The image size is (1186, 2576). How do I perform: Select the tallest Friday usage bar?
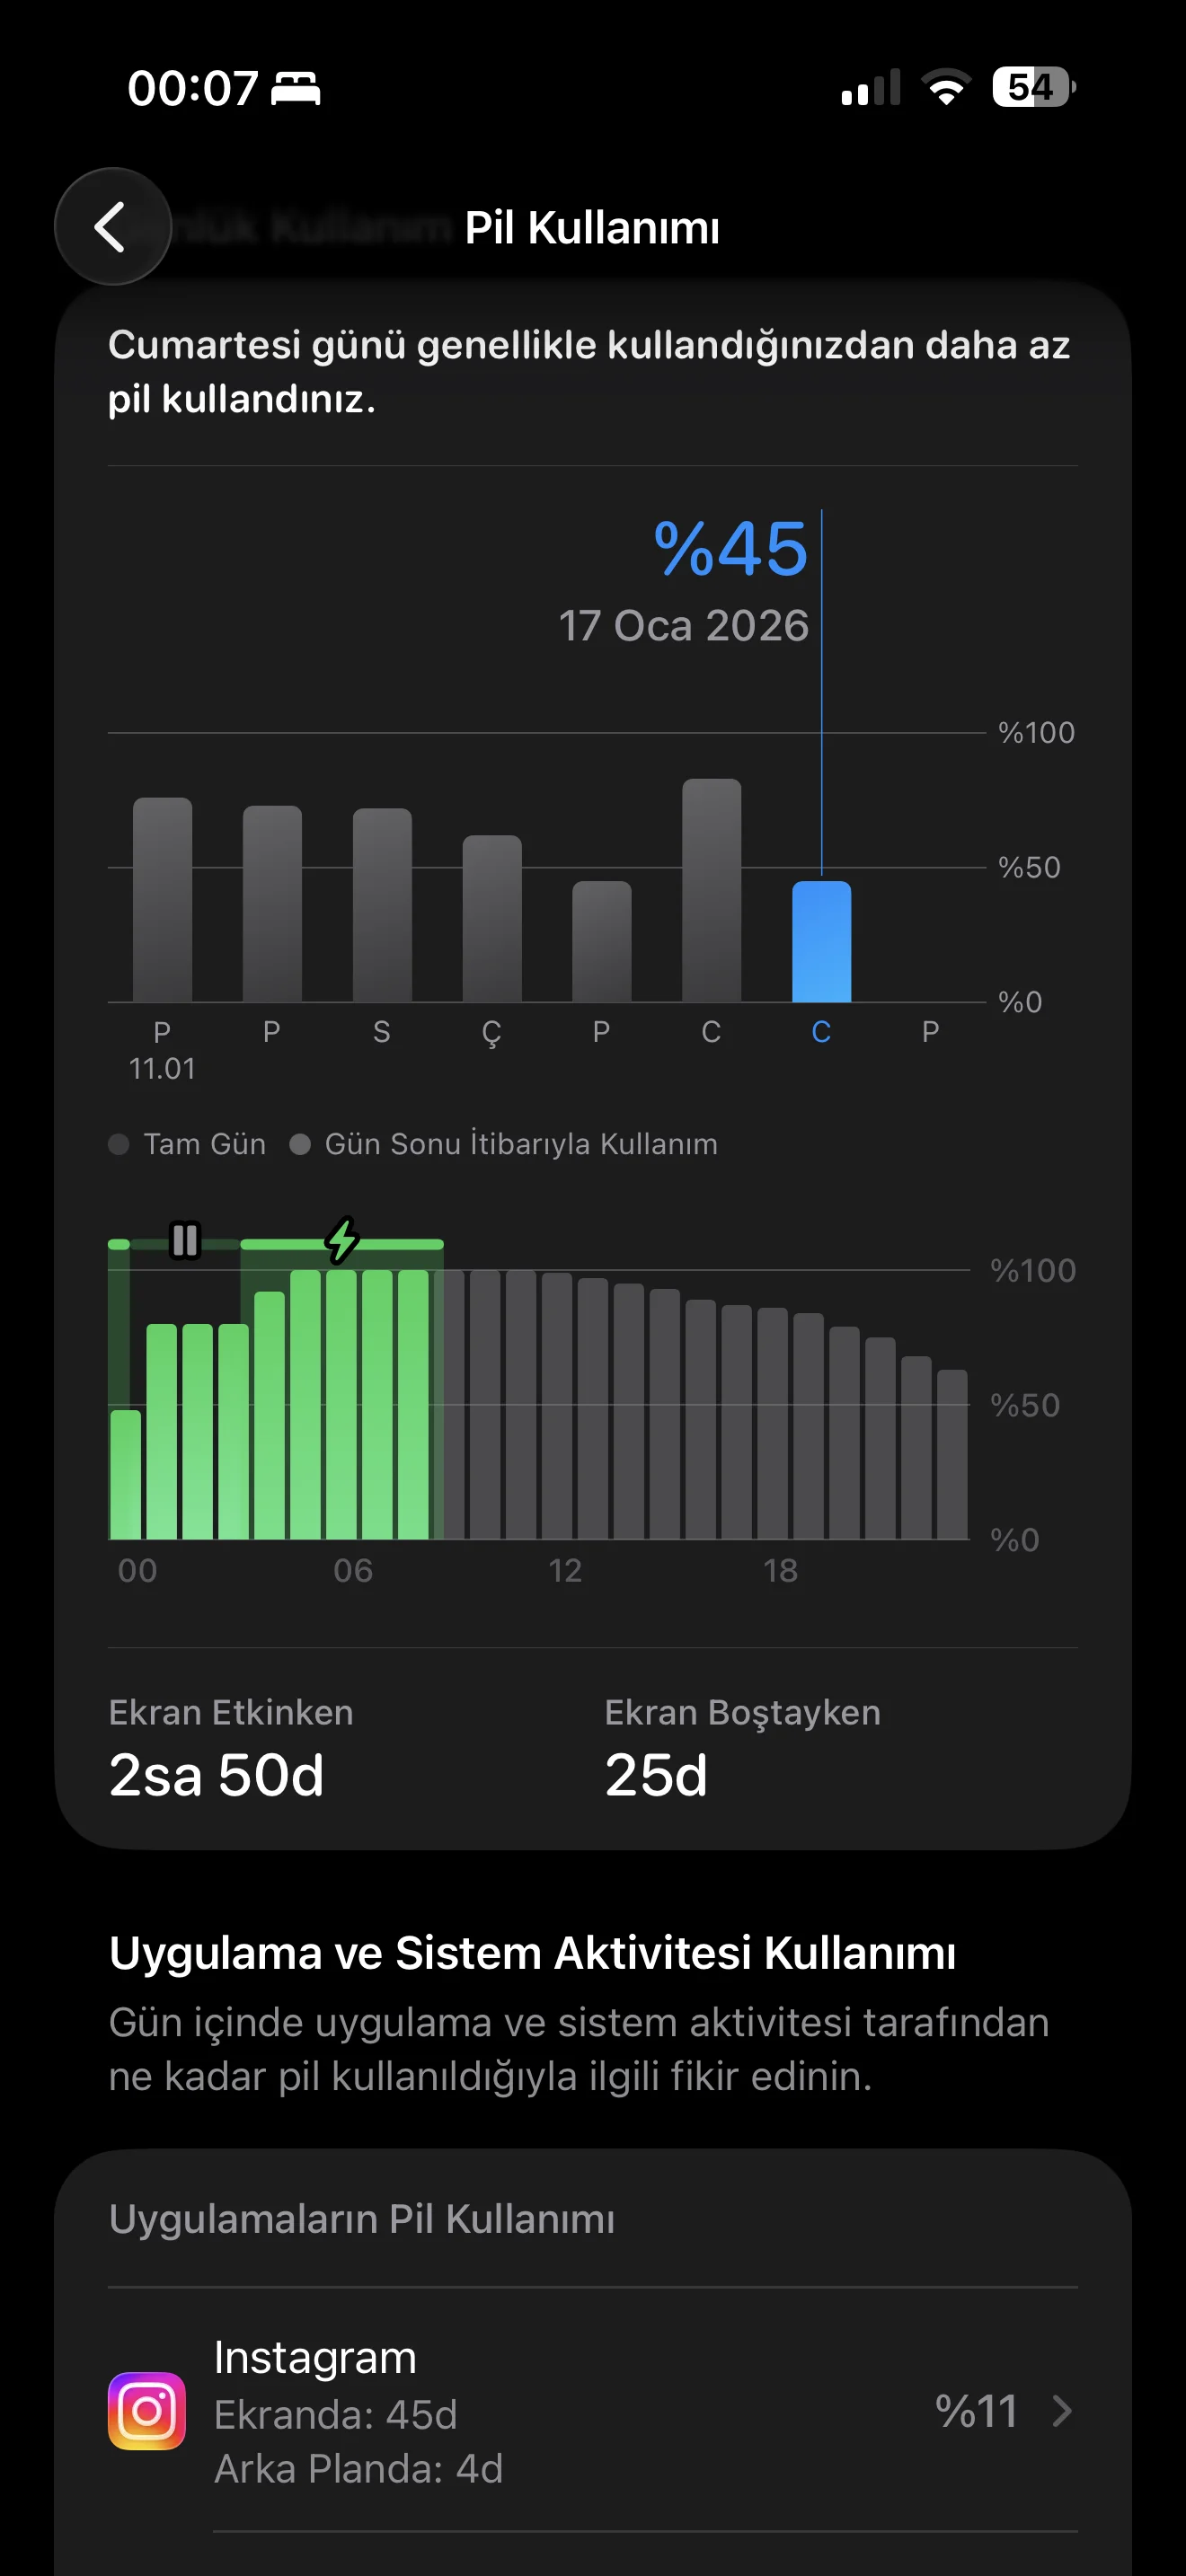point(711,890)
